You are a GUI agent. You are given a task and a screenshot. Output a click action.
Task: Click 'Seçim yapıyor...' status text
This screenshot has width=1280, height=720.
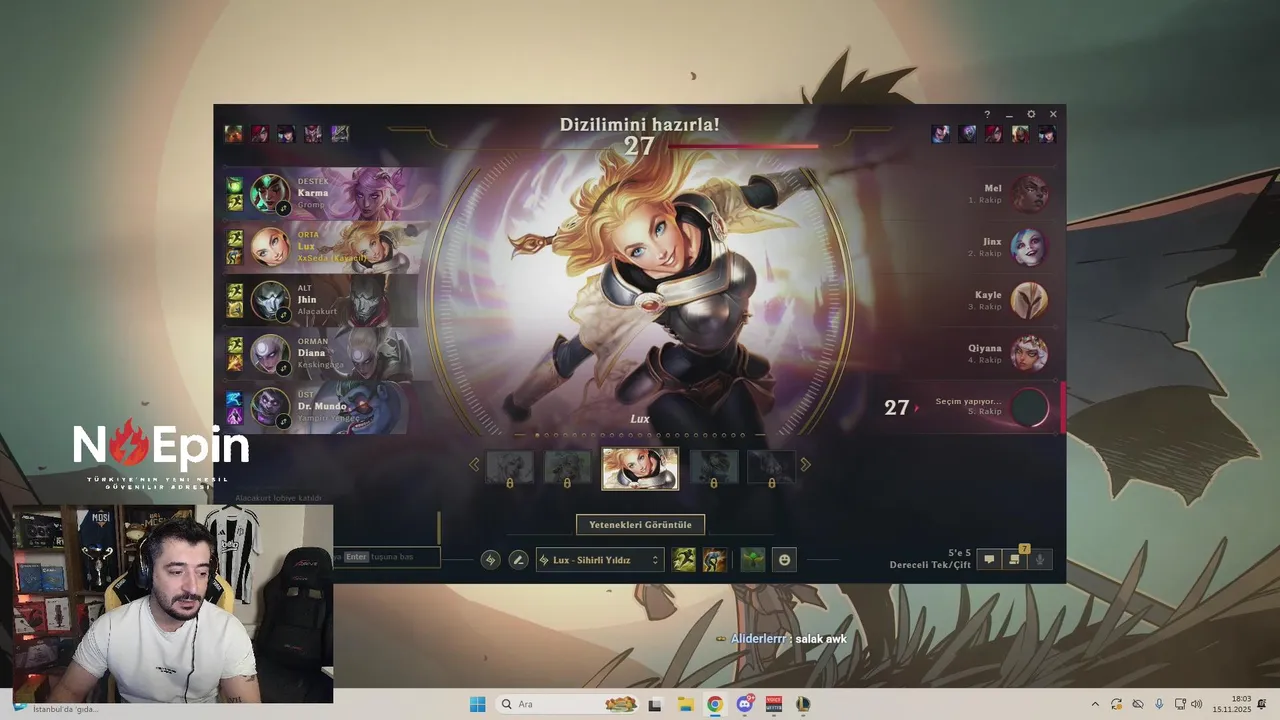coord(968,401)
